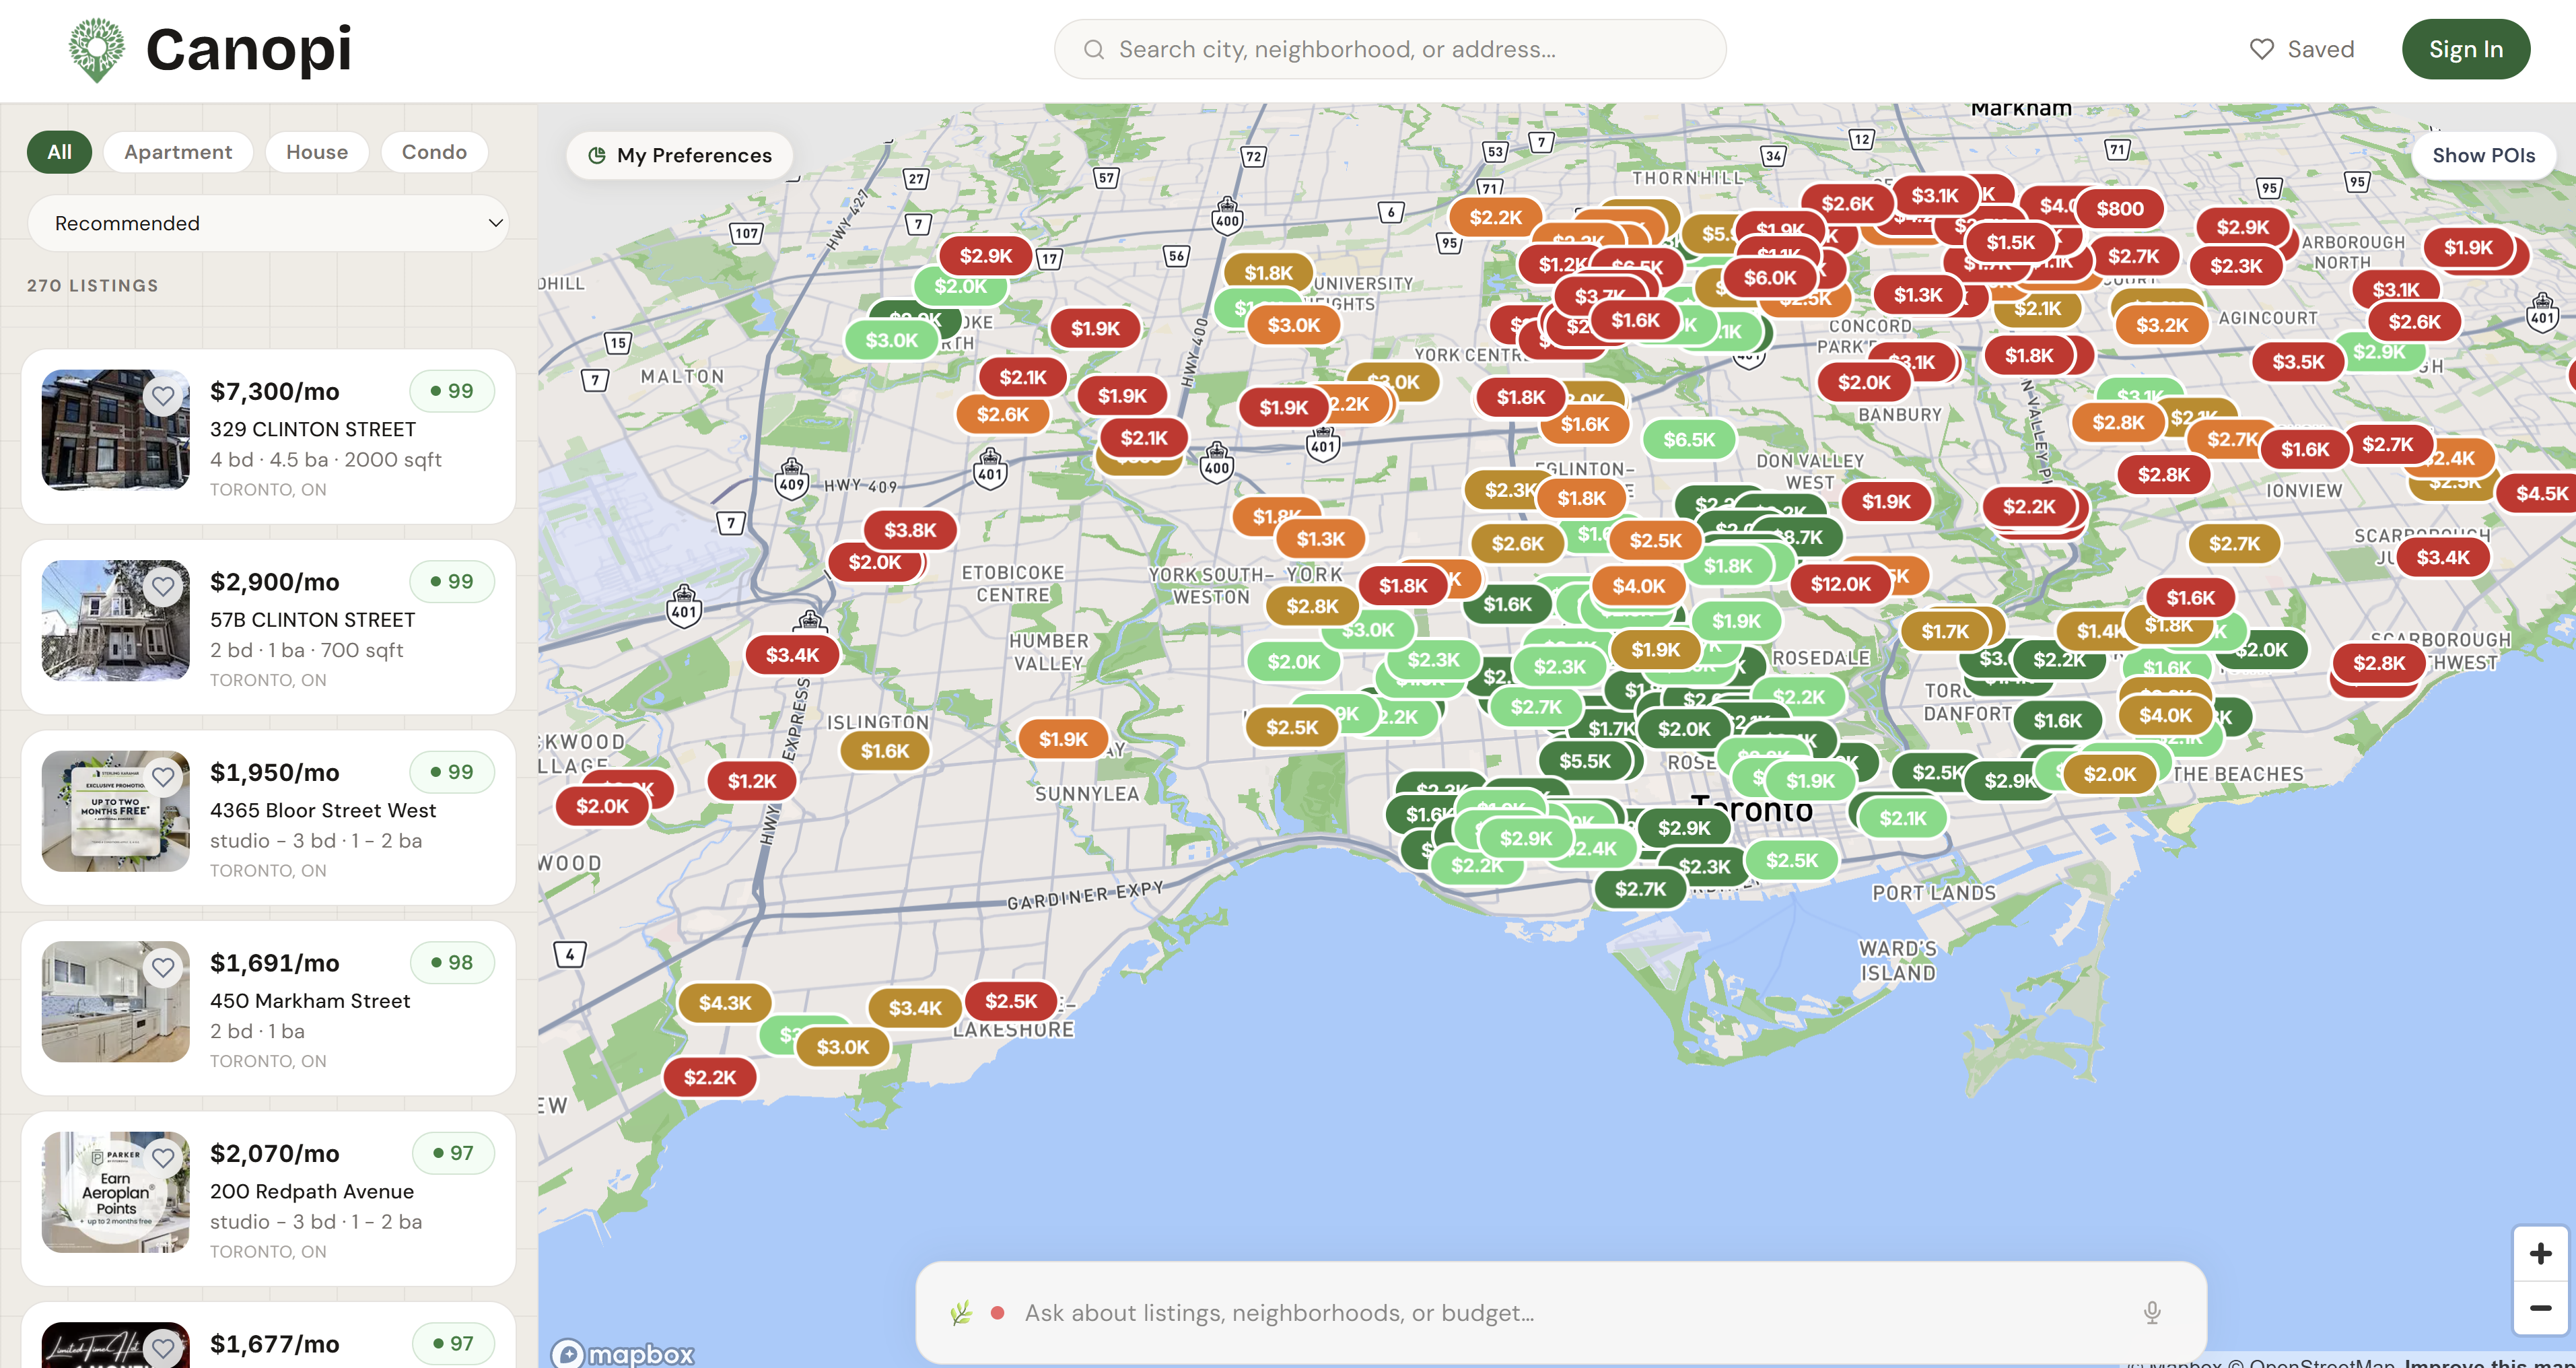
Task: Favorite the 329 Clinton Street listing
Action: [163, 396]
